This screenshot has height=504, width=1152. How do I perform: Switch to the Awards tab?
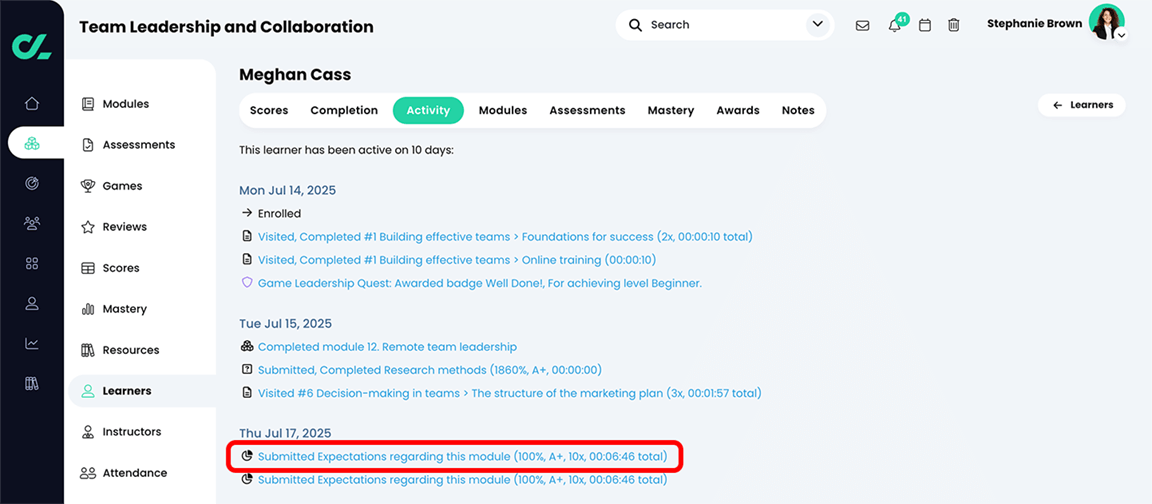[738, 110]
